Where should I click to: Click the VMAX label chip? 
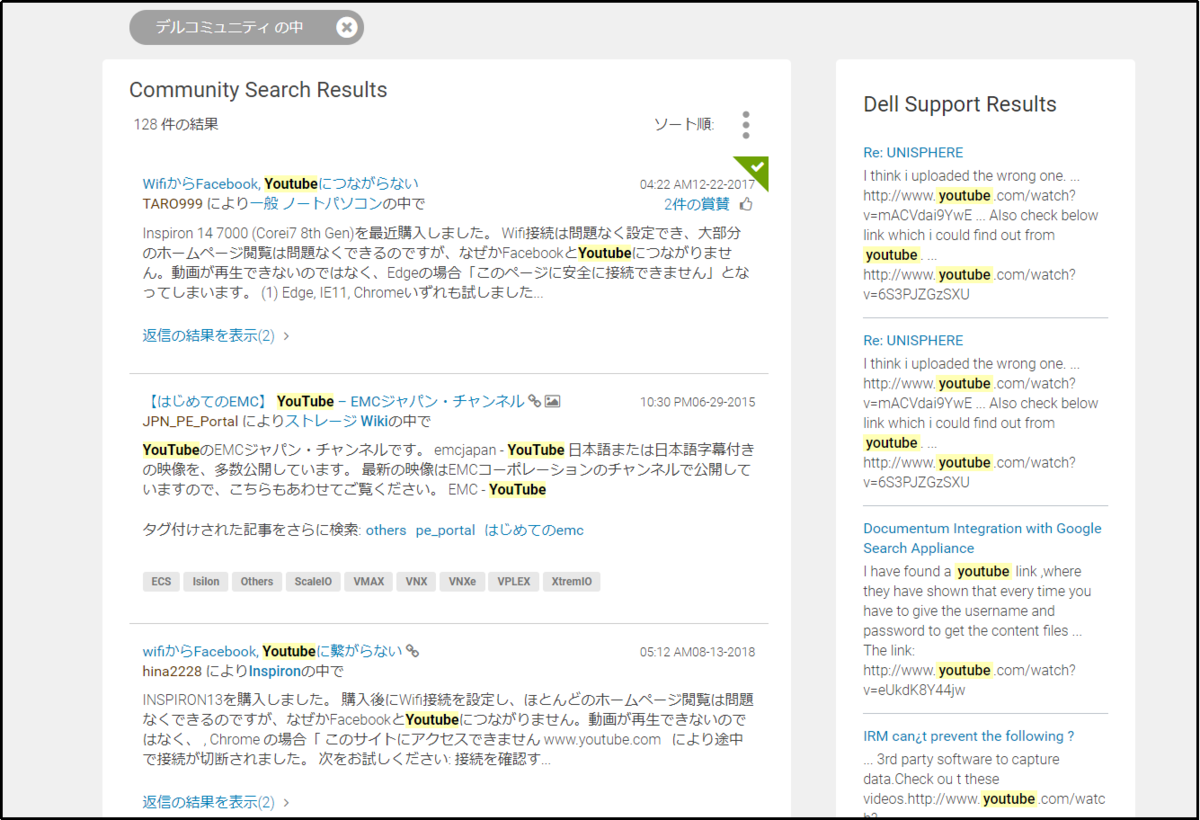368,582
